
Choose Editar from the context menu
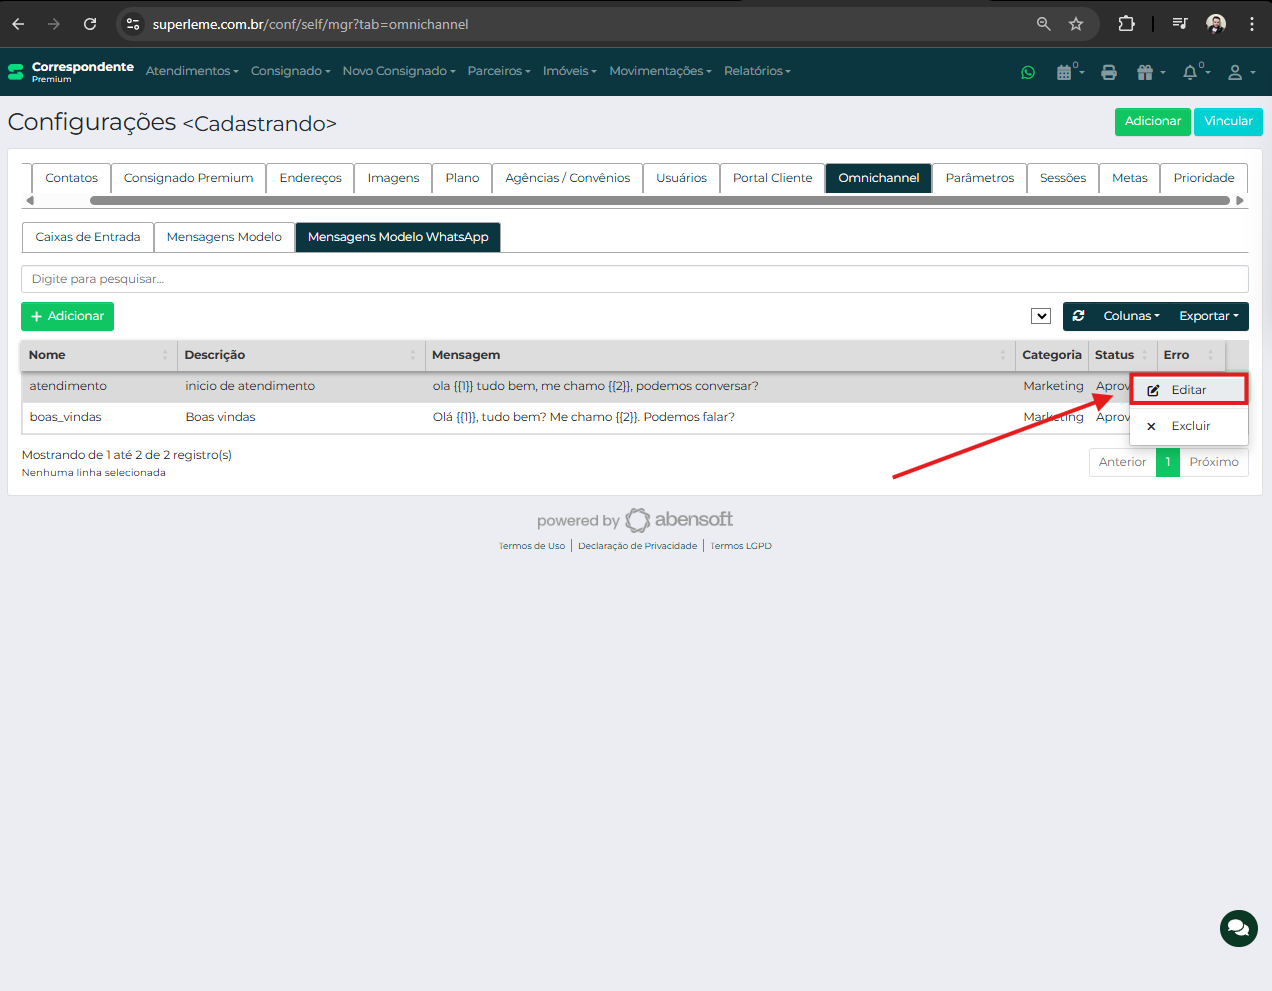point(1188,390)
